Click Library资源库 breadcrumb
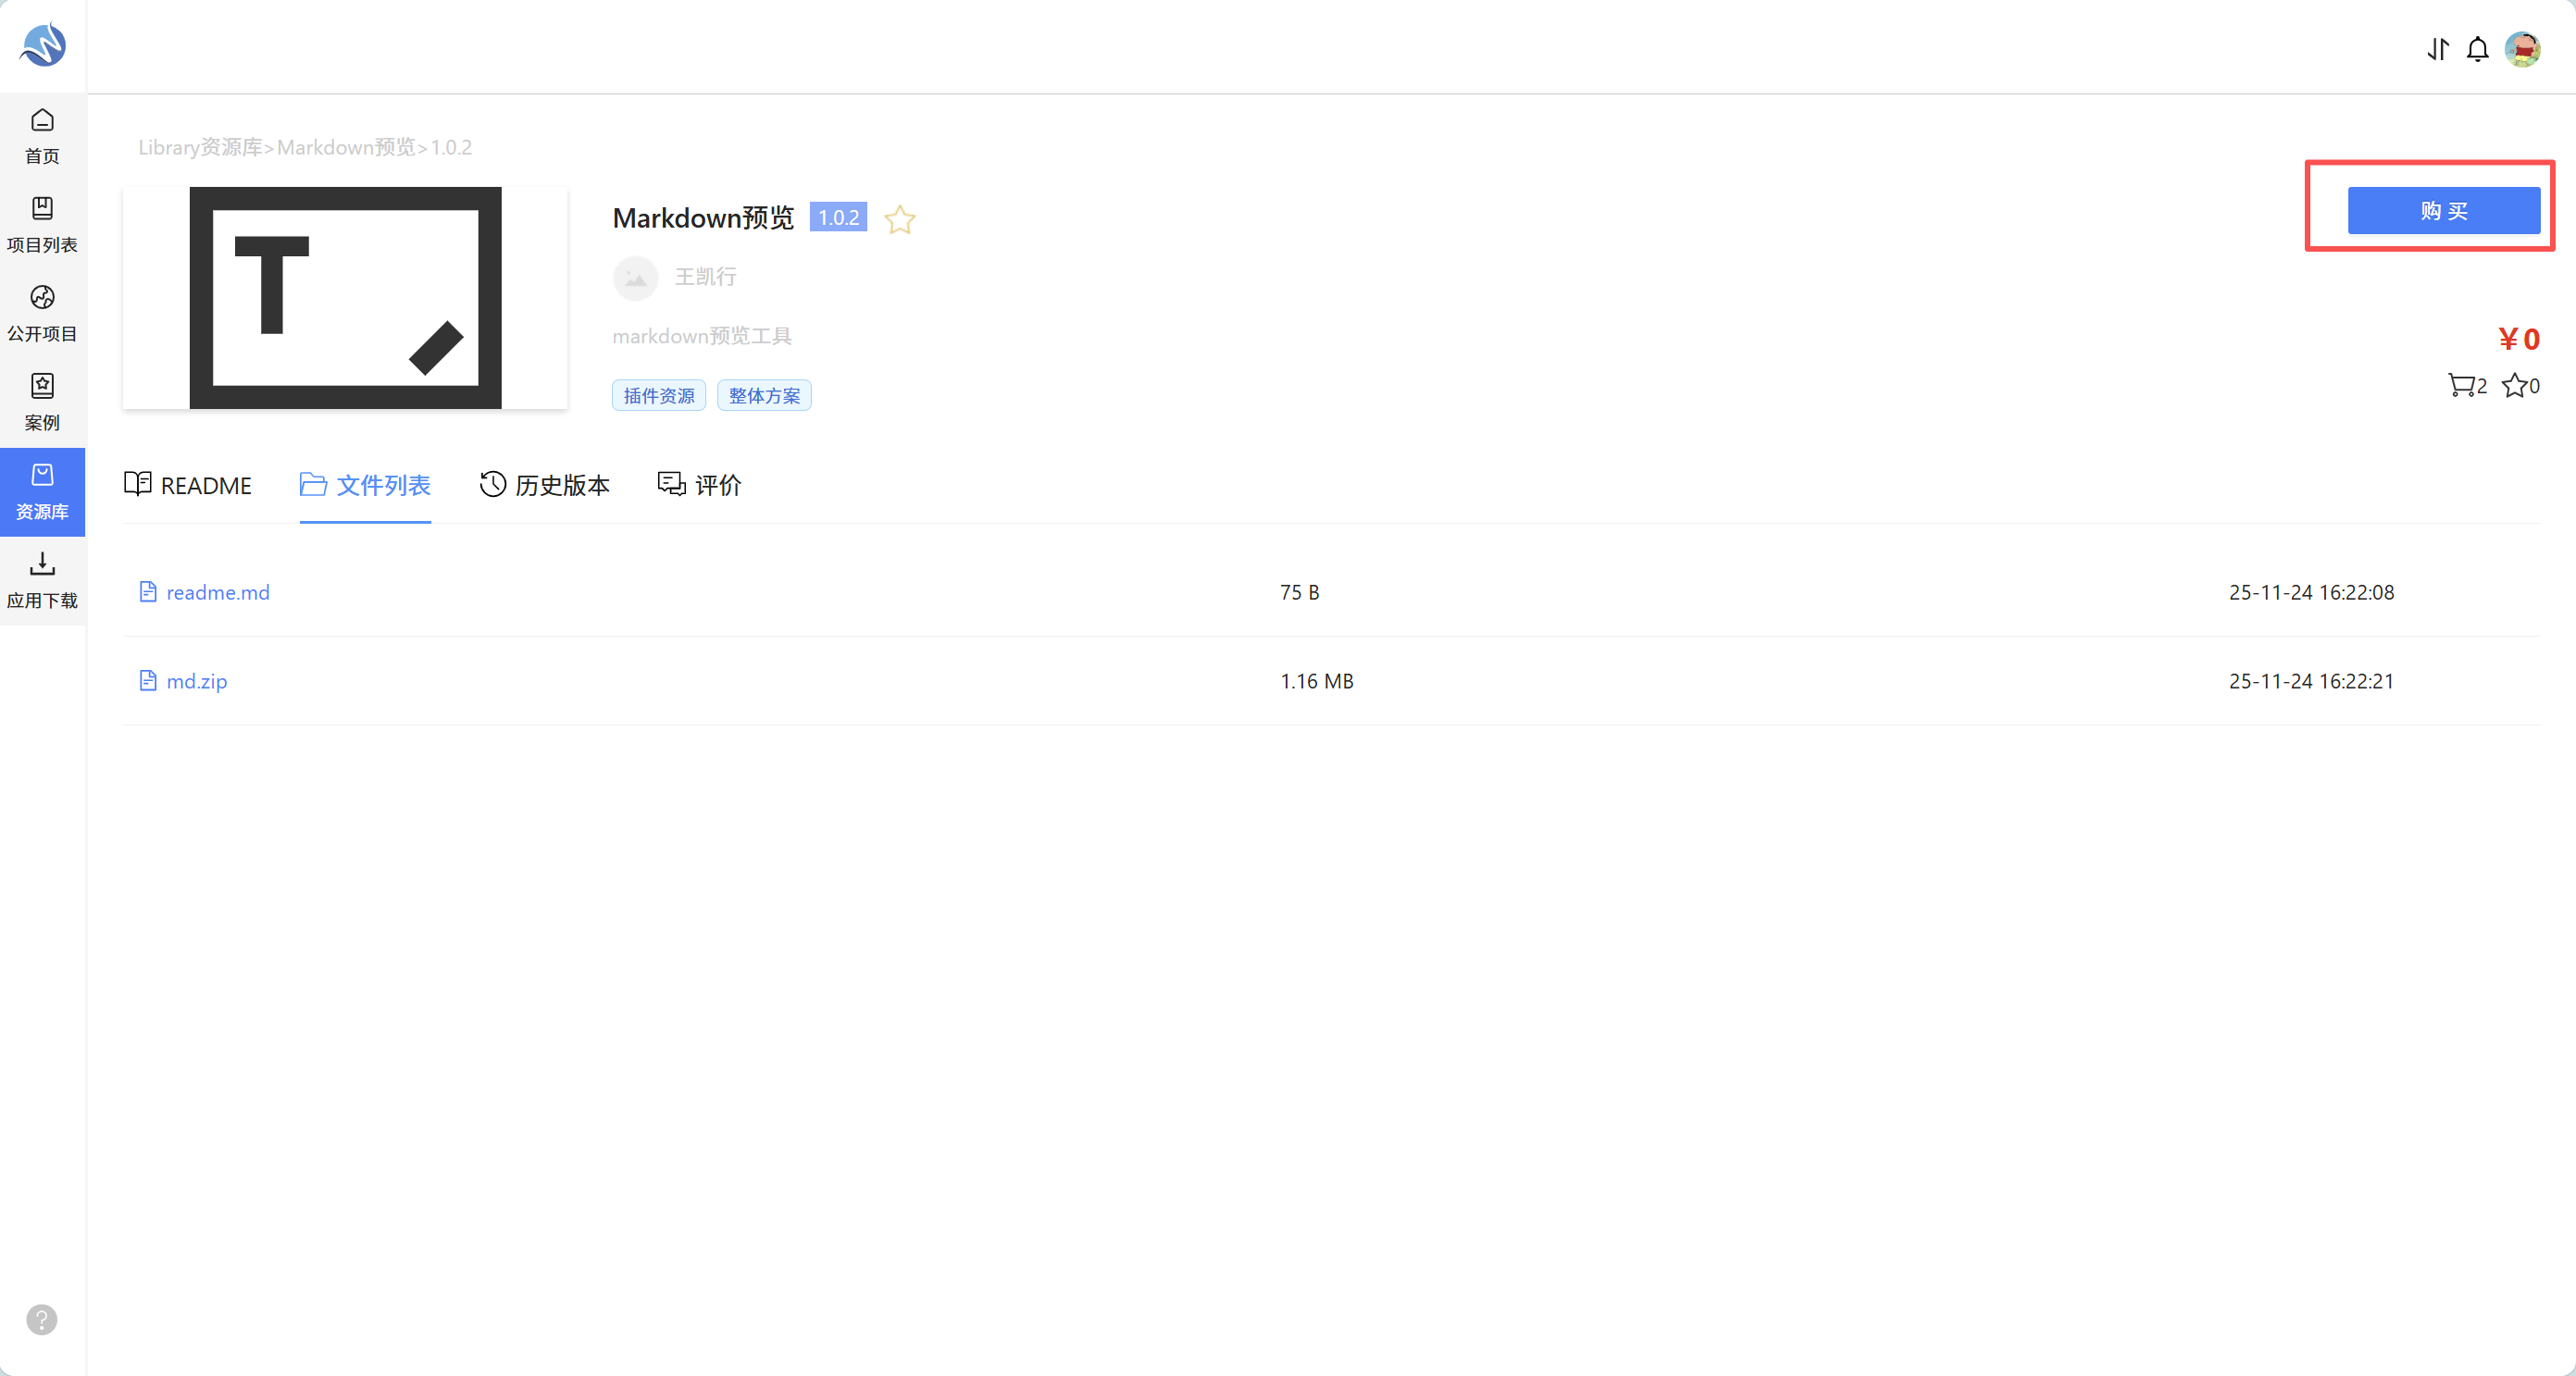The image size is (2576, 1376). pos(200,147)
